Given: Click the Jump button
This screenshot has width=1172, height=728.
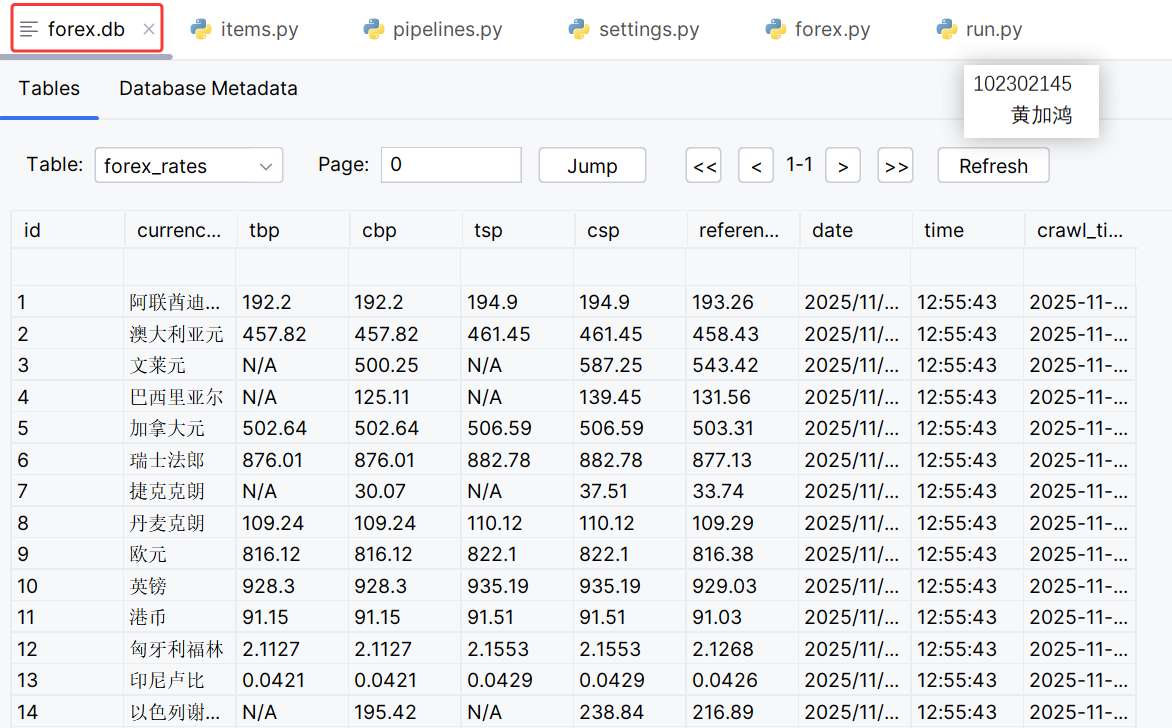Looking at the screenshot, I should coord(592,165).
